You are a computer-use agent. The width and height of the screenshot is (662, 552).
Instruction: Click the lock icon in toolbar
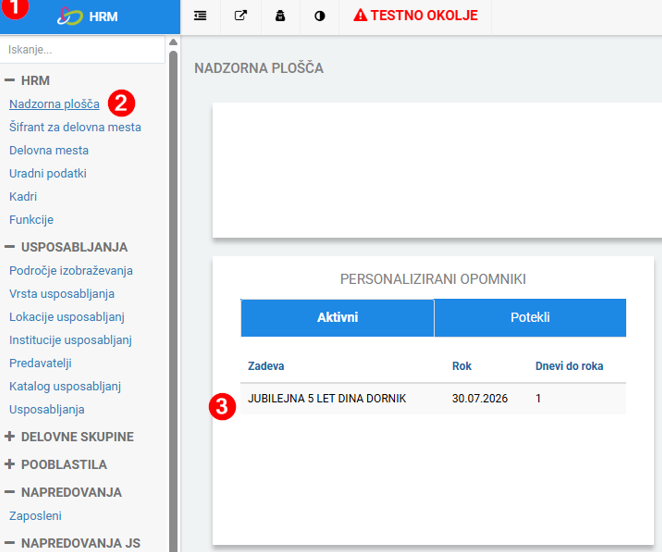coord(280,16)
